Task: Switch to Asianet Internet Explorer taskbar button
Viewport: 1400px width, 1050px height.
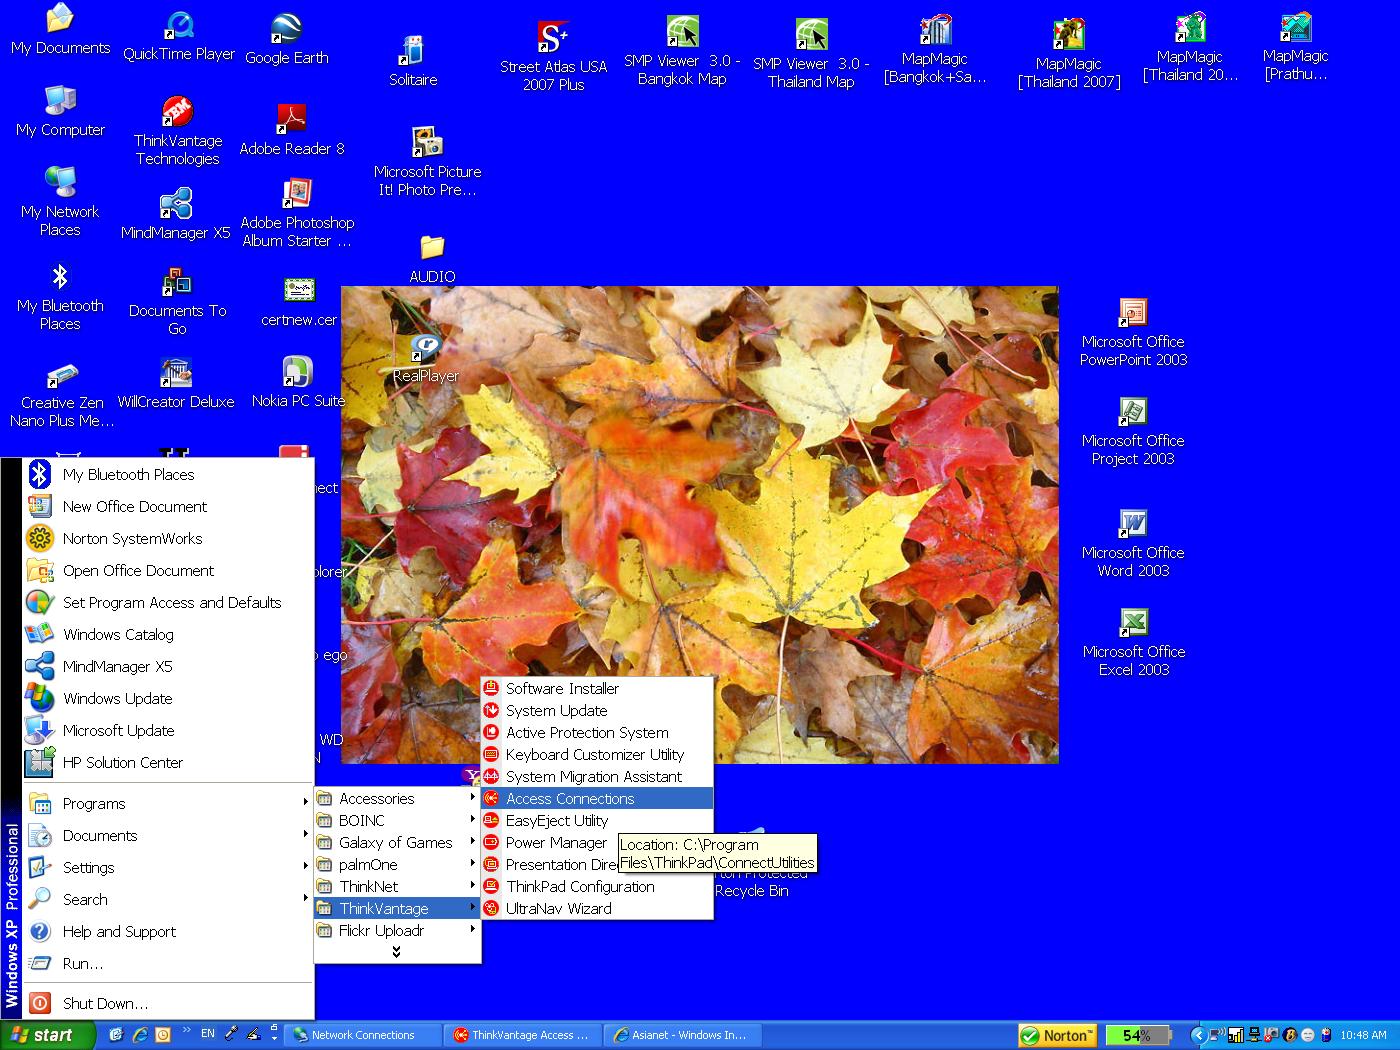Action: (684, 1035)
